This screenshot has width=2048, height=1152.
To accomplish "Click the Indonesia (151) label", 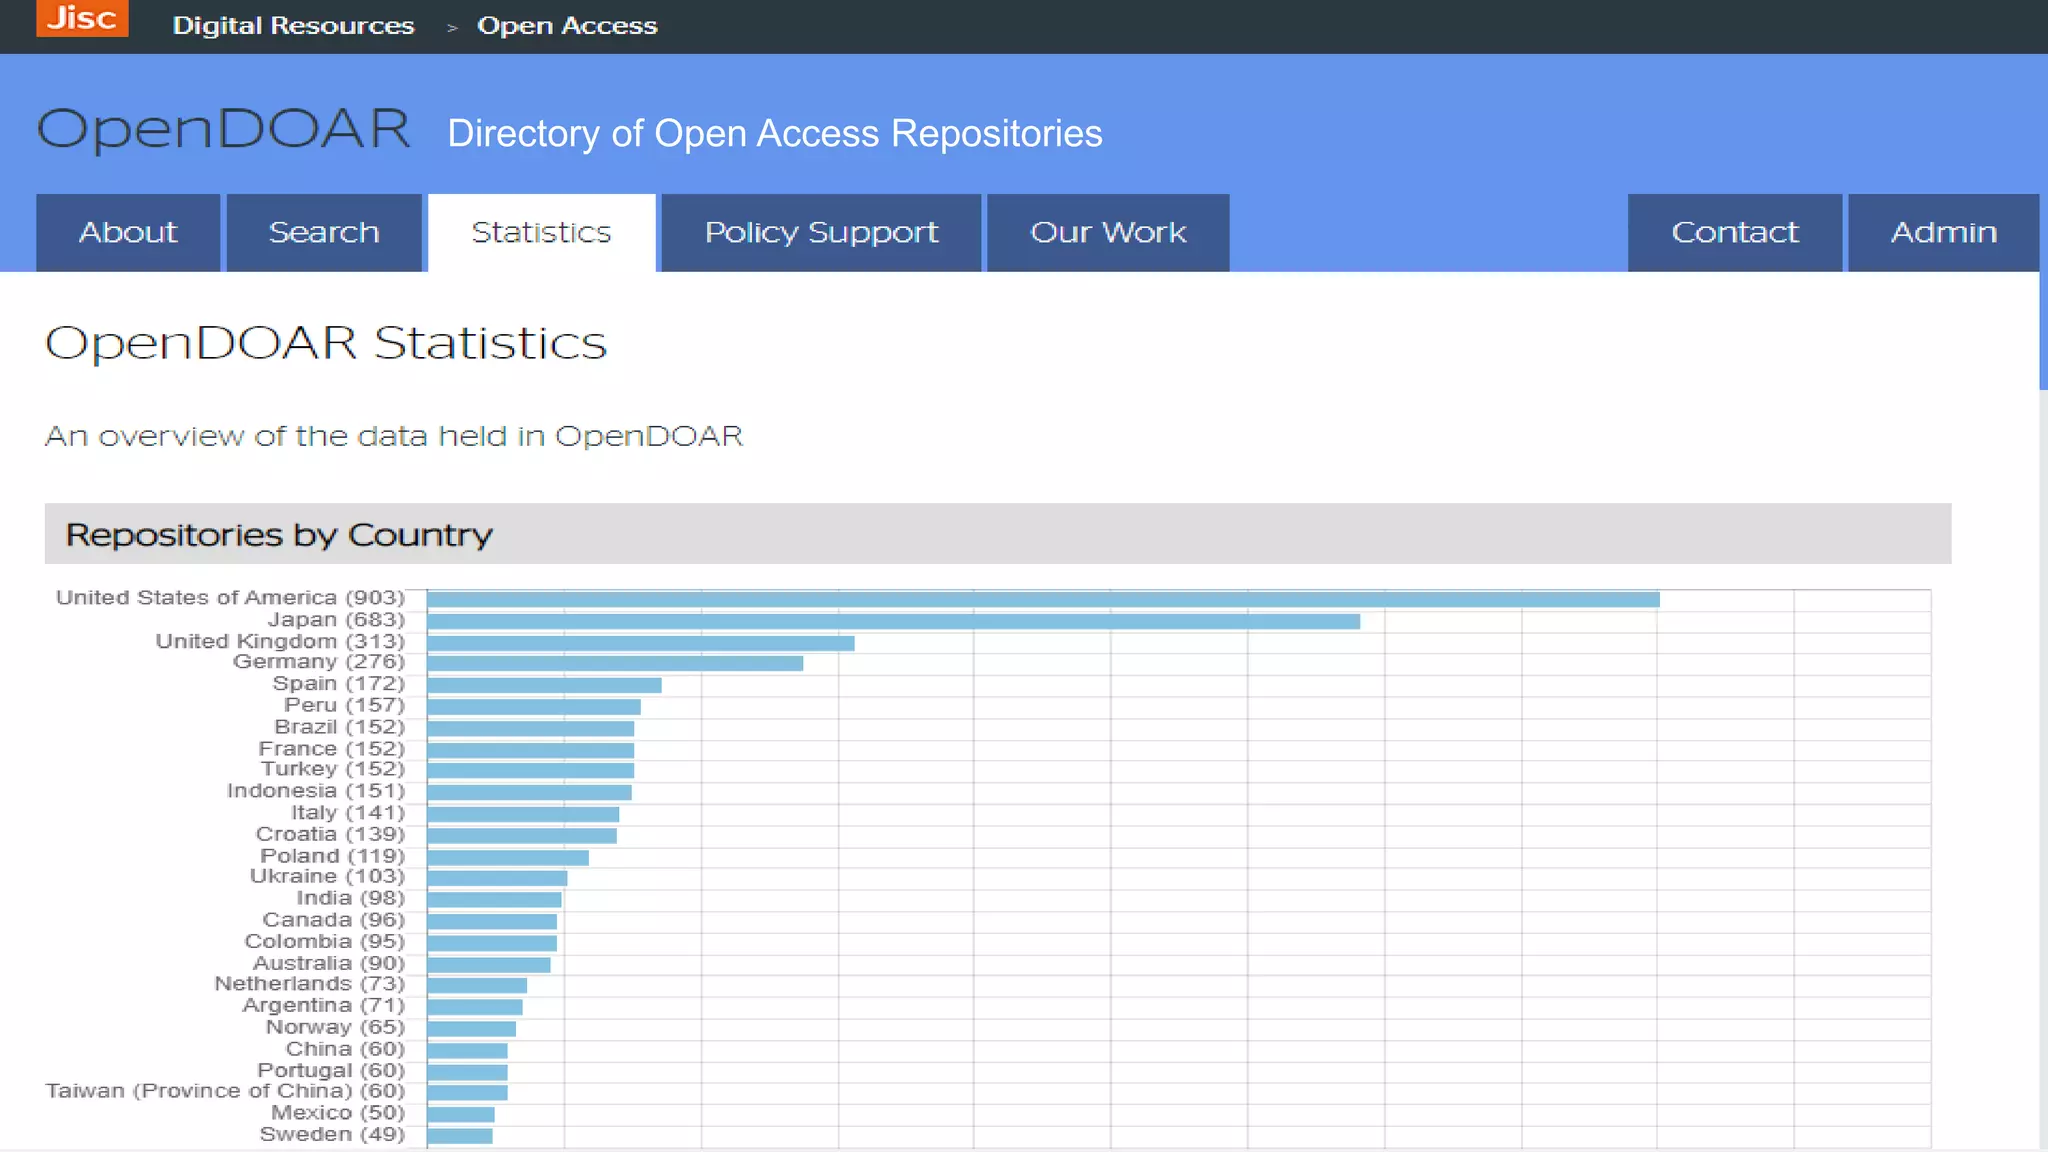I will point(316,791).
